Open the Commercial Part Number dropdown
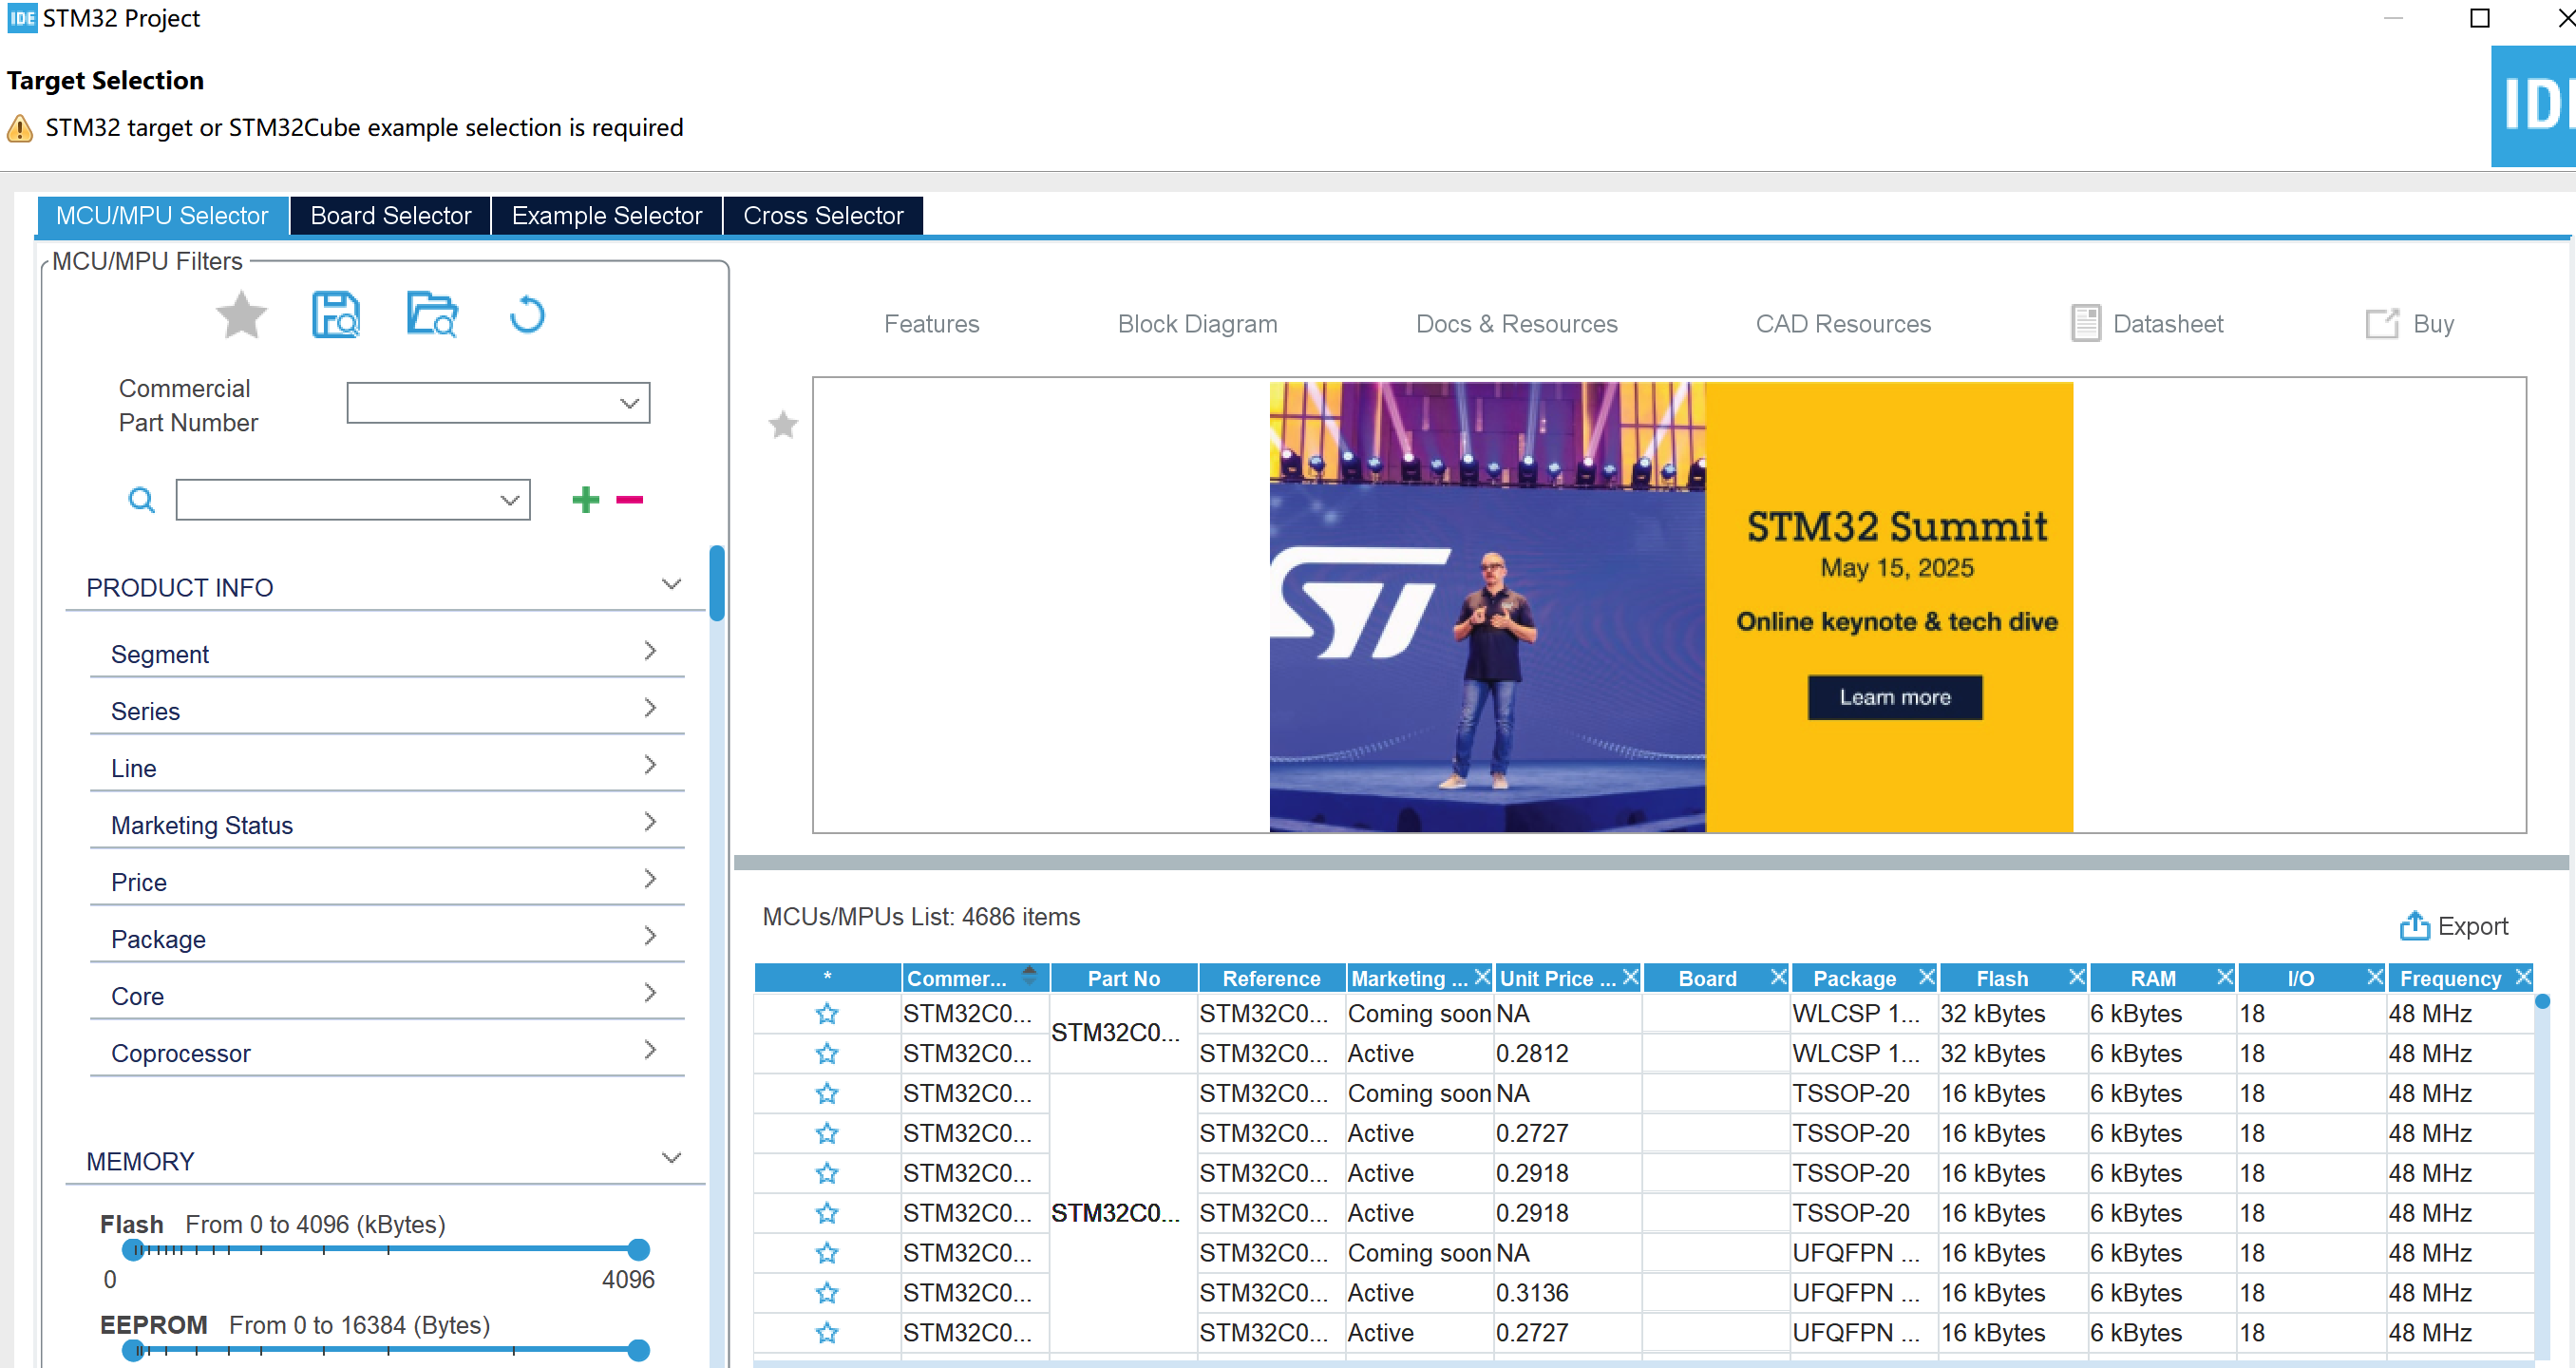Image resolution: width=2576 pixels, height=1368 pixels. pyautogui.click(x=628, y=402)
